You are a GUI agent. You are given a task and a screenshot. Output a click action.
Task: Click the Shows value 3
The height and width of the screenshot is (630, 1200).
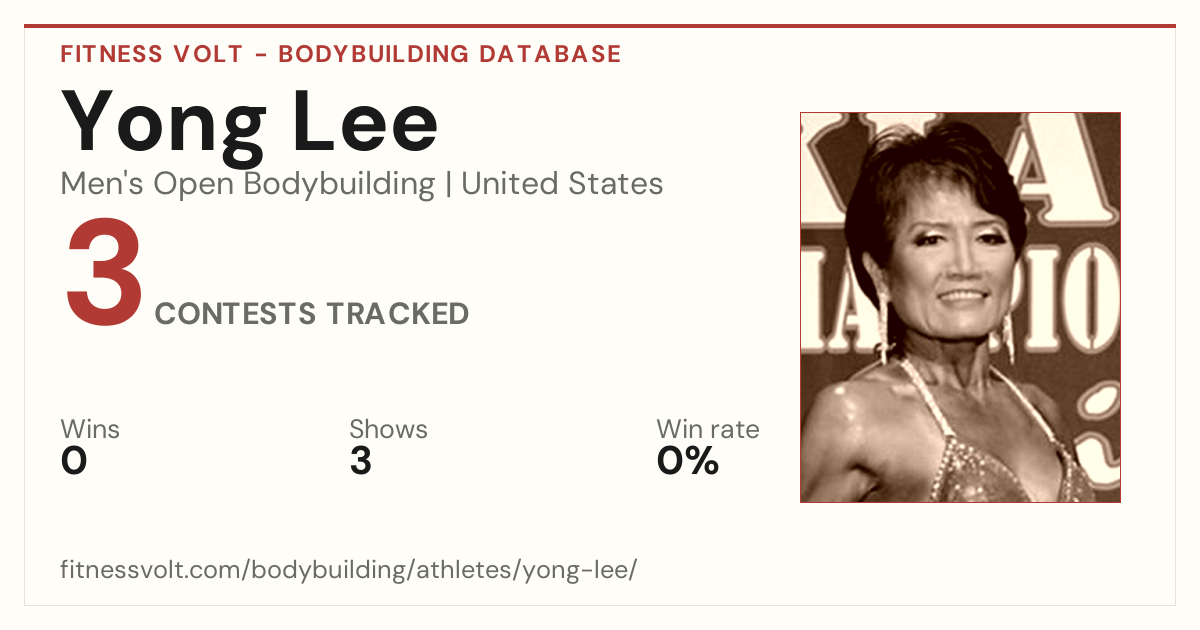coord(360,462)
